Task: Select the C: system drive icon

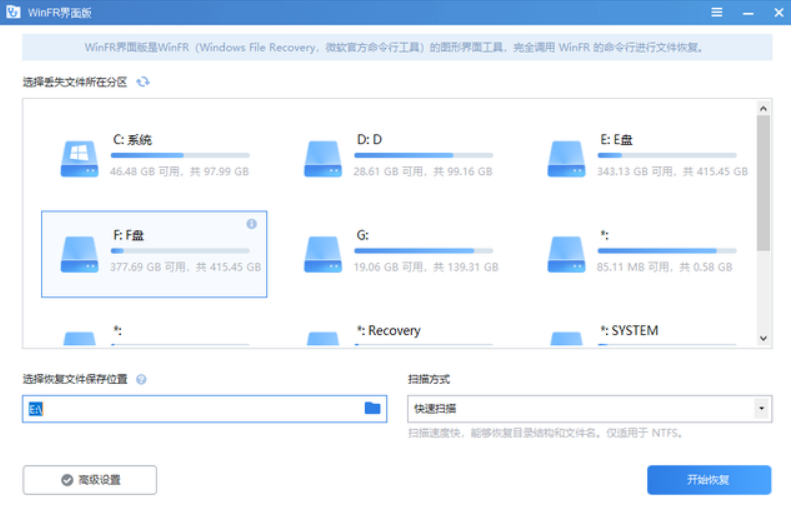Action: [79, 158]
